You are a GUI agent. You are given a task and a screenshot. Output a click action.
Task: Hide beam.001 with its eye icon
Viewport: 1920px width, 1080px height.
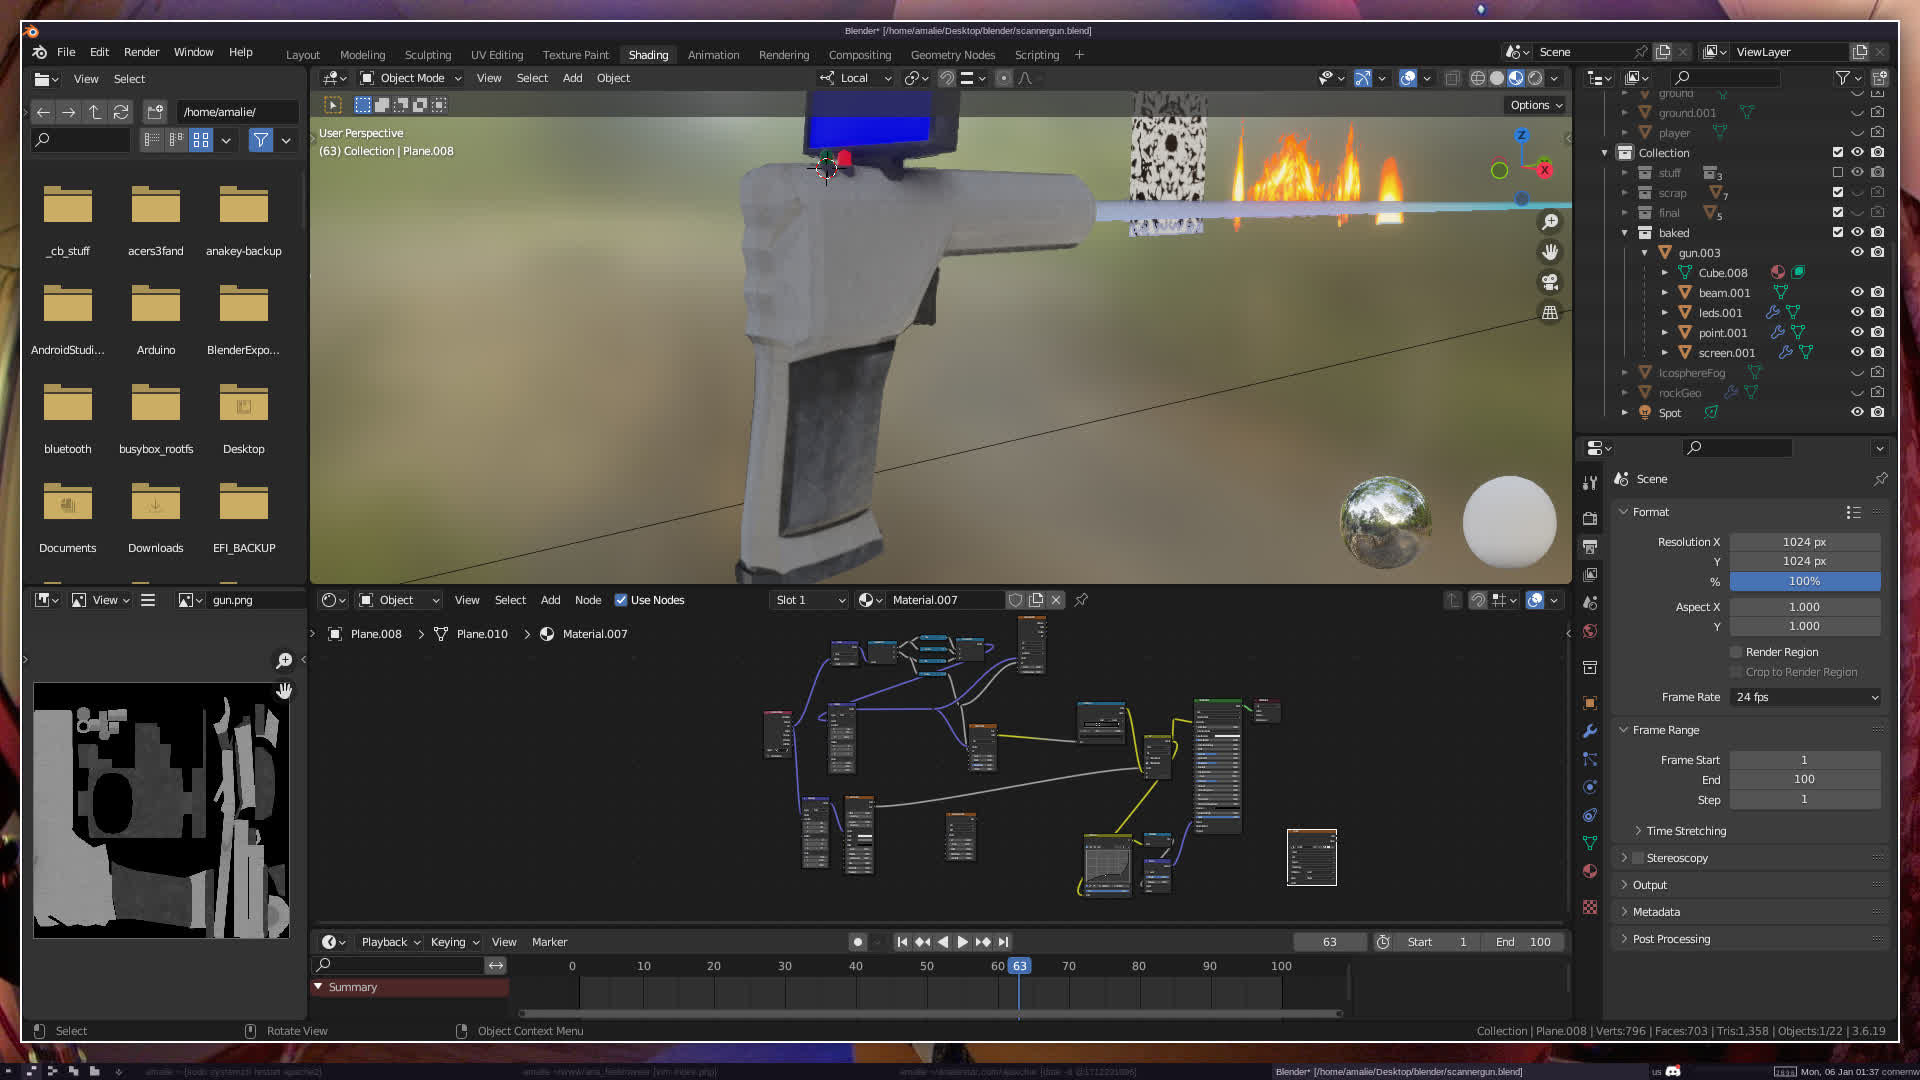coord(1857,293)
